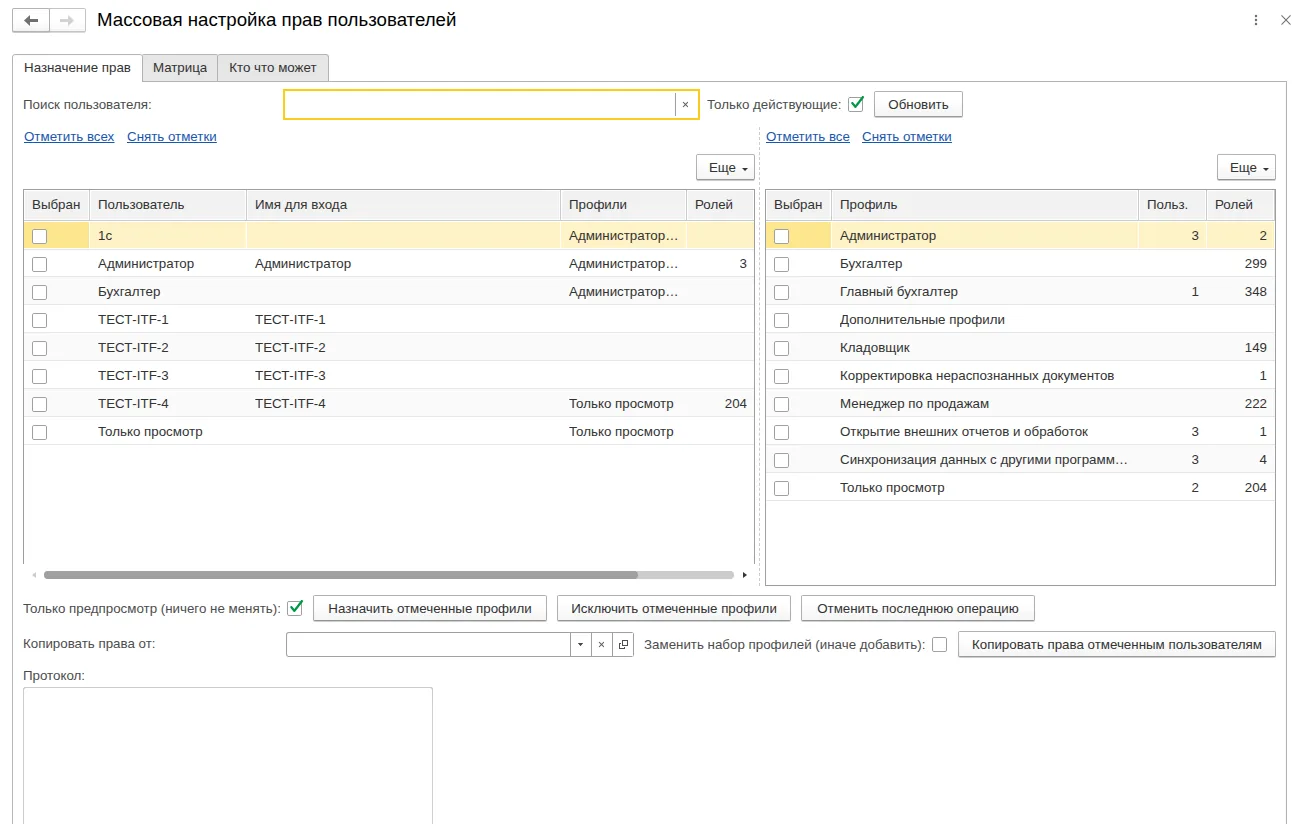Image resolution: width=1307 pixels, height=836 pixels.
Task: Click 'Назначить отмеченные профили'
Action: 430,608
